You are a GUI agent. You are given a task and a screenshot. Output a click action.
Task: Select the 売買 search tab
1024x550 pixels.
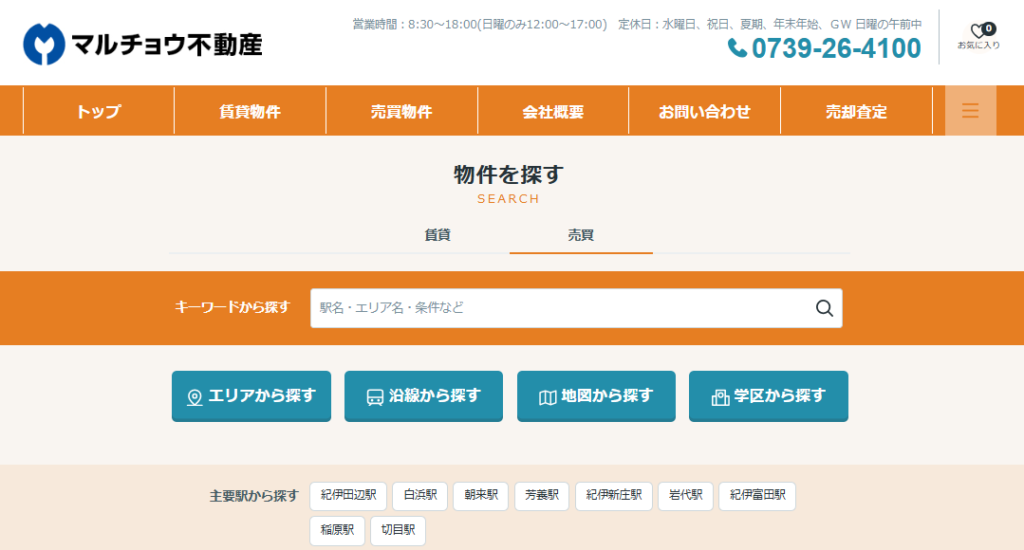click(581, 235)
